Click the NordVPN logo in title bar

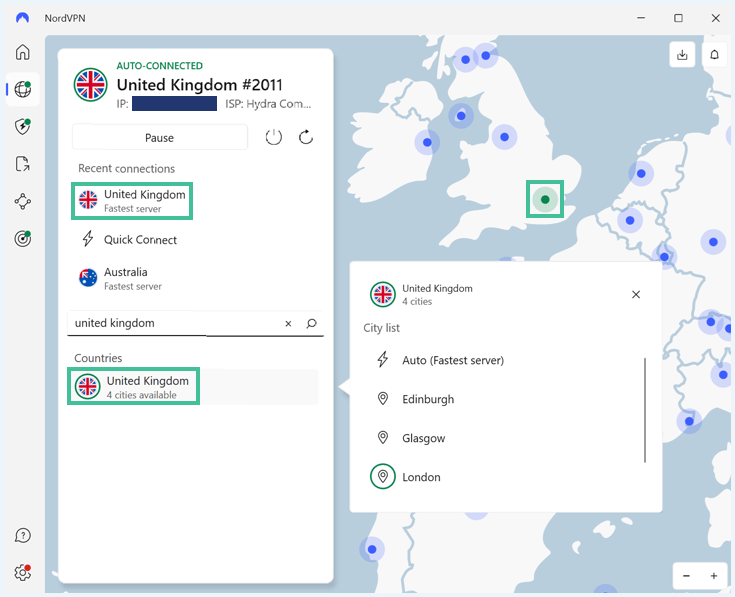coord(22,18)
